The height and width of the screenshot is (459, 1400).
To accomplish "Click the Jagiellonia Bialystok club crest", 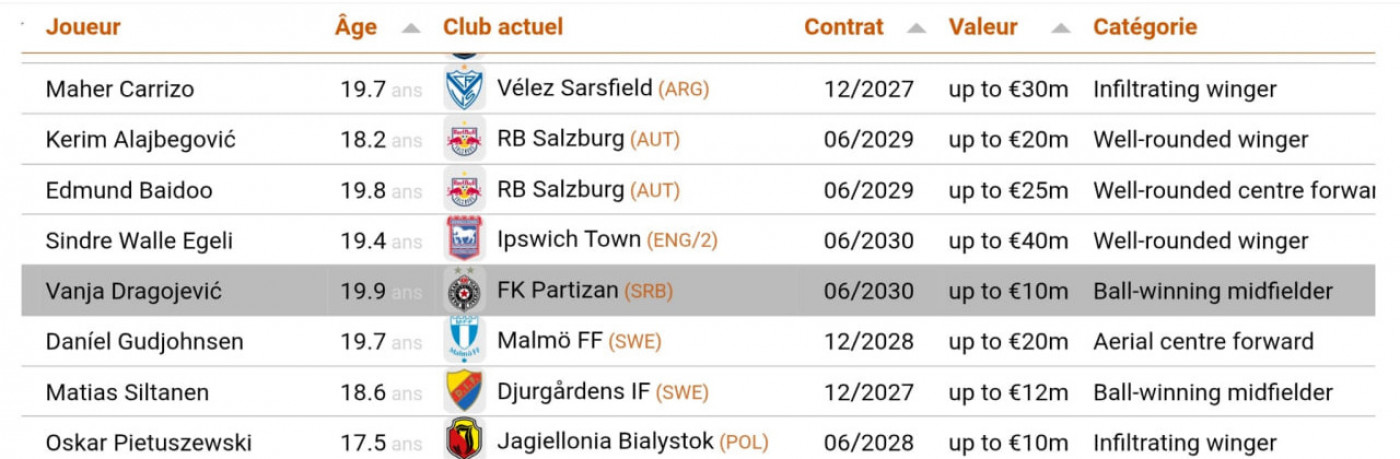I will (x=464, y=441).
